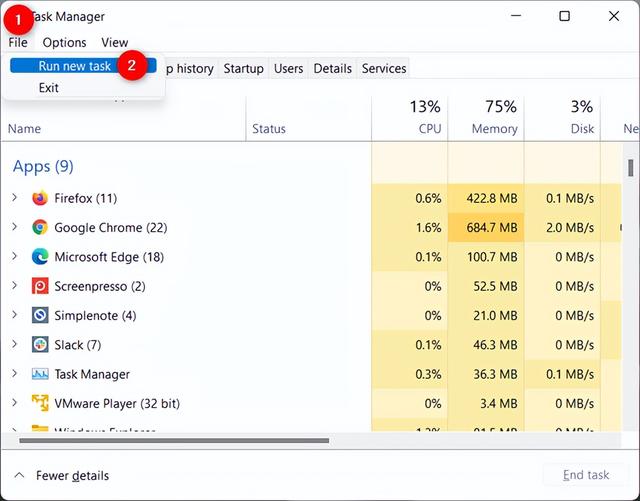Click the Slack icon
This screenshot has width=640, height=501.
point(40,345)
